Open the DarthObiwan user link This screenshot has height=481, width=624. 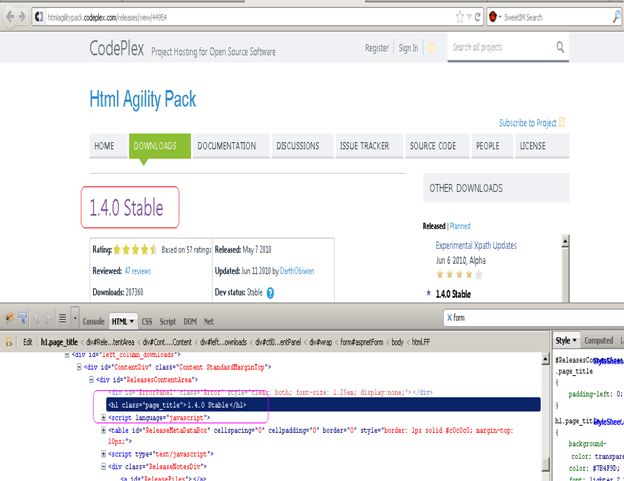point(297,271)
